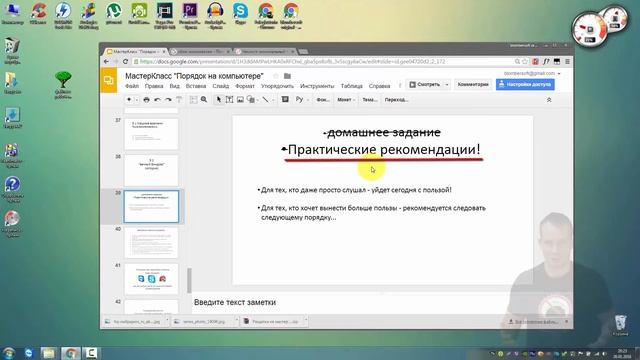
Task: Open the Chrome icon on the taskbar
Action: click(71, 353)
